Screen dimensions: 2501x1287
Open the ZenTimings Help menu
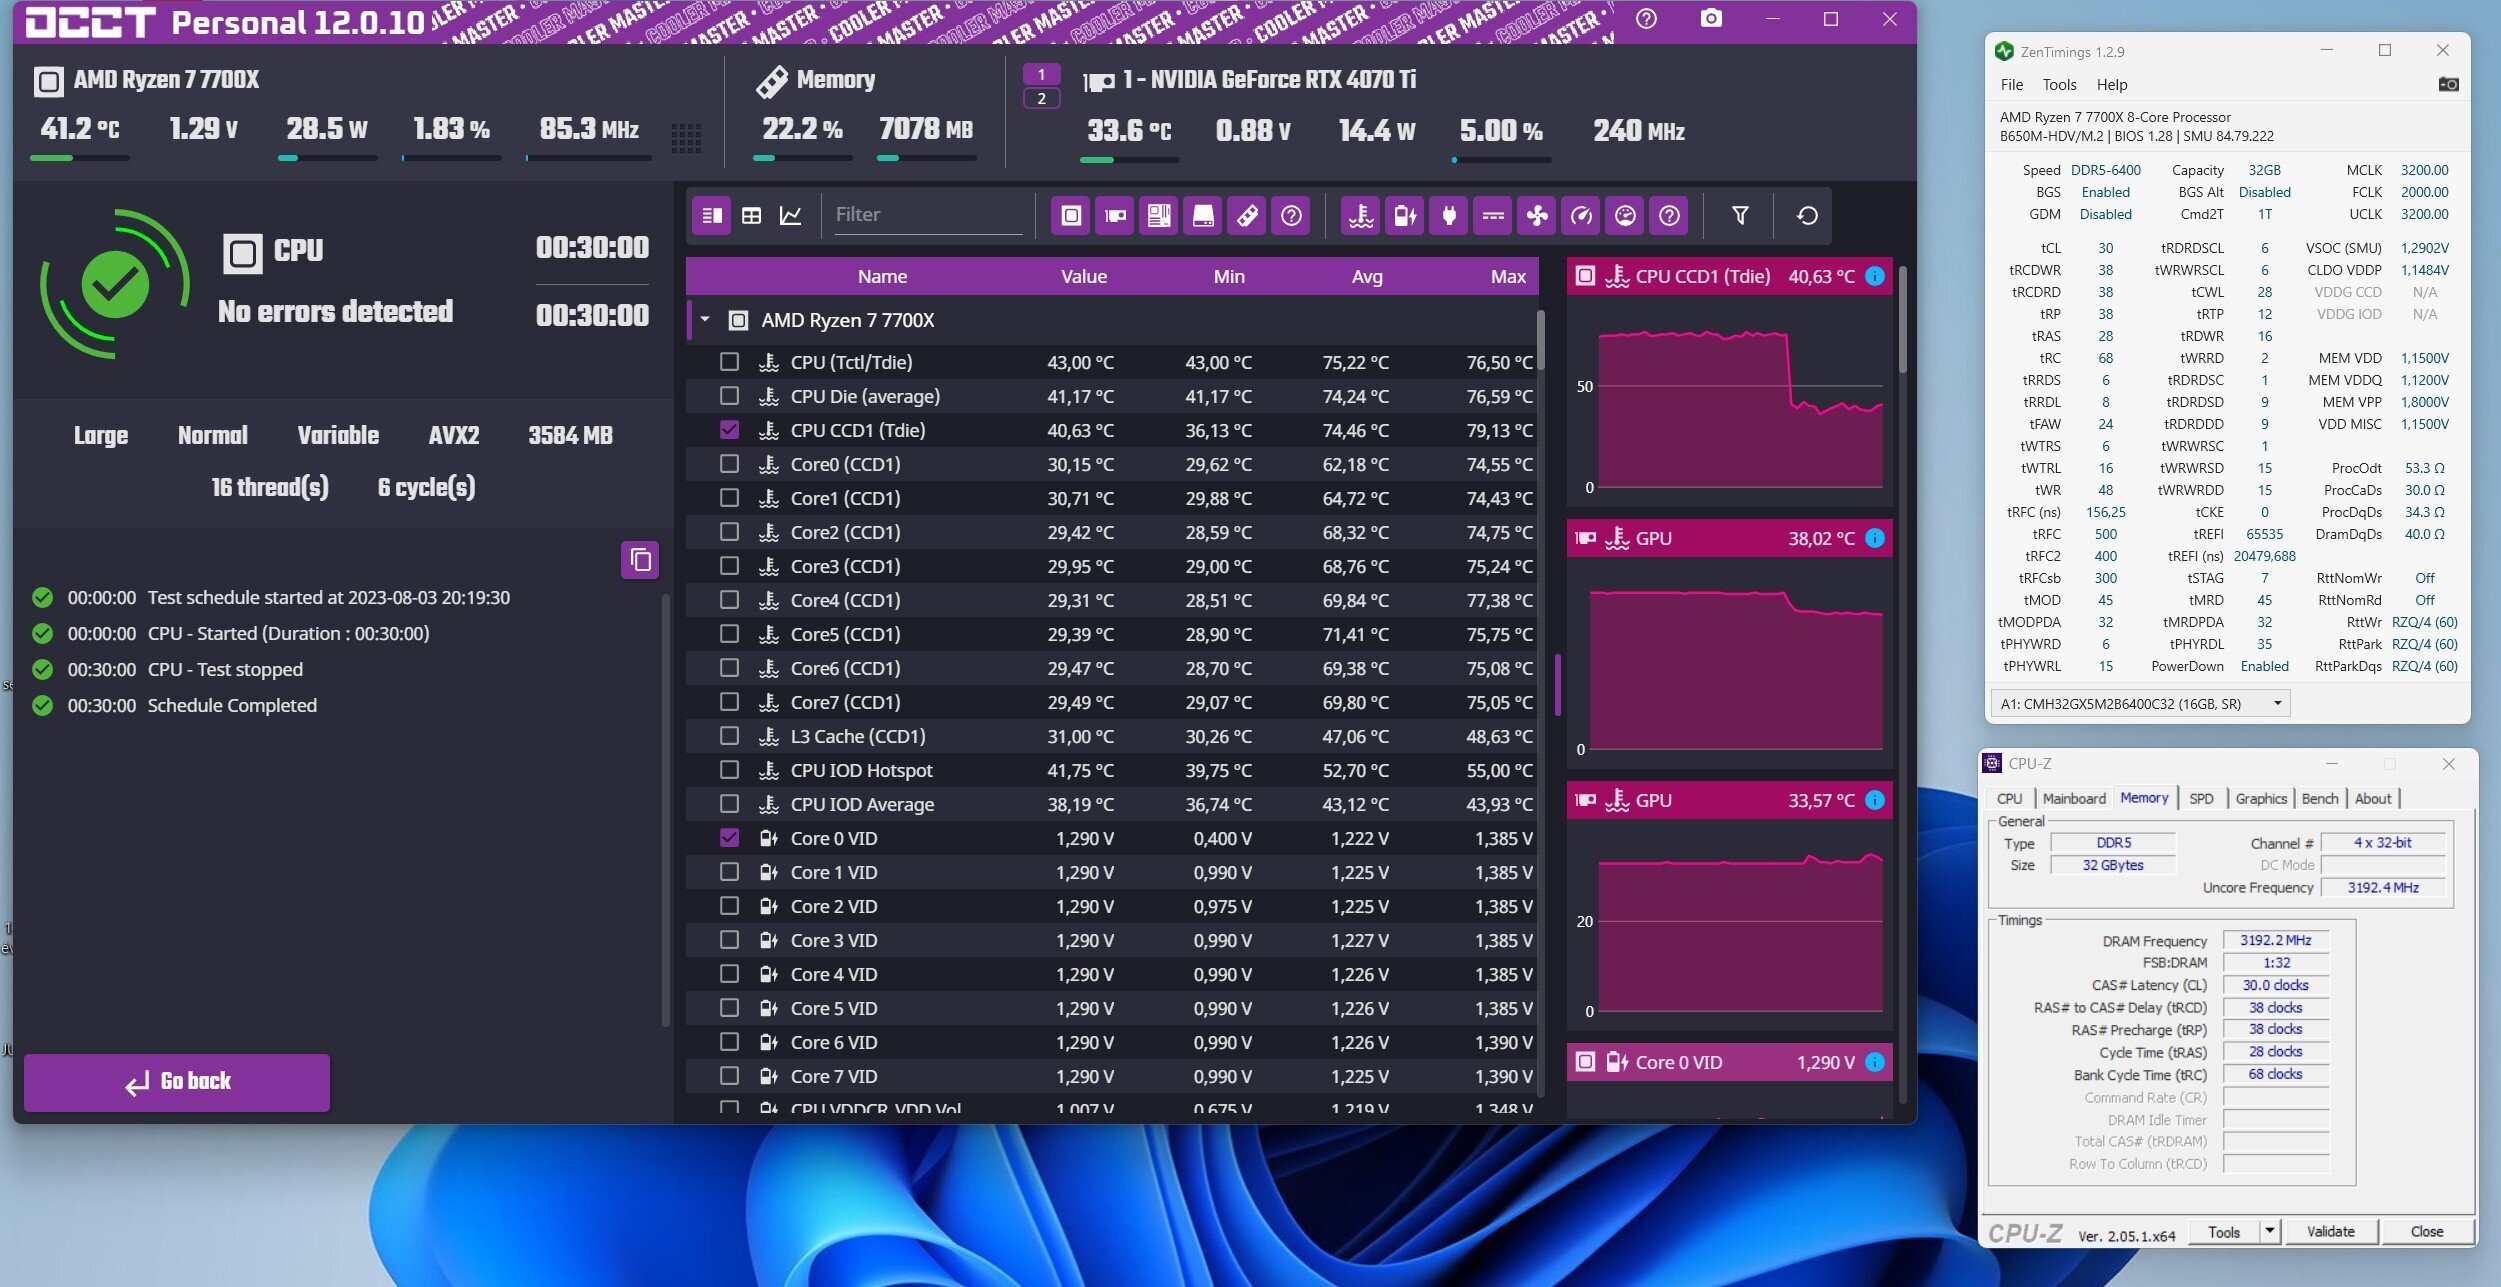point(2112,85)
